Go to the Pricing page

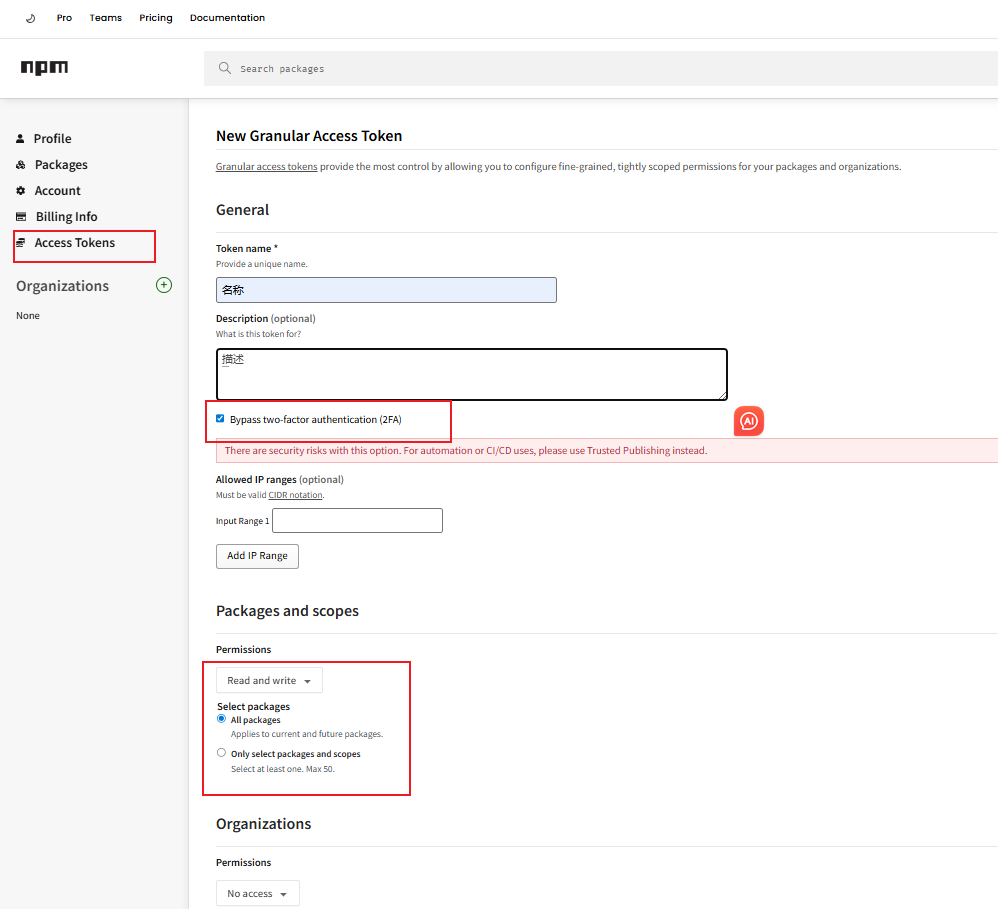pos(156,18)
